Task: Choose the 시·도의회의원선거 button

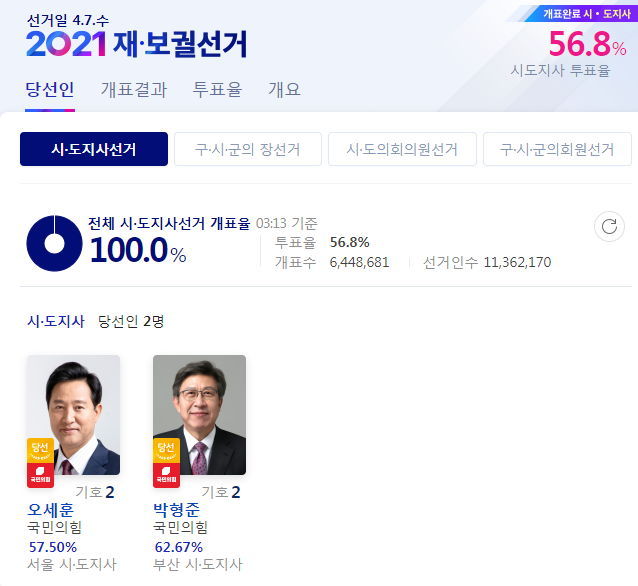Action: [x=402, y=149]
